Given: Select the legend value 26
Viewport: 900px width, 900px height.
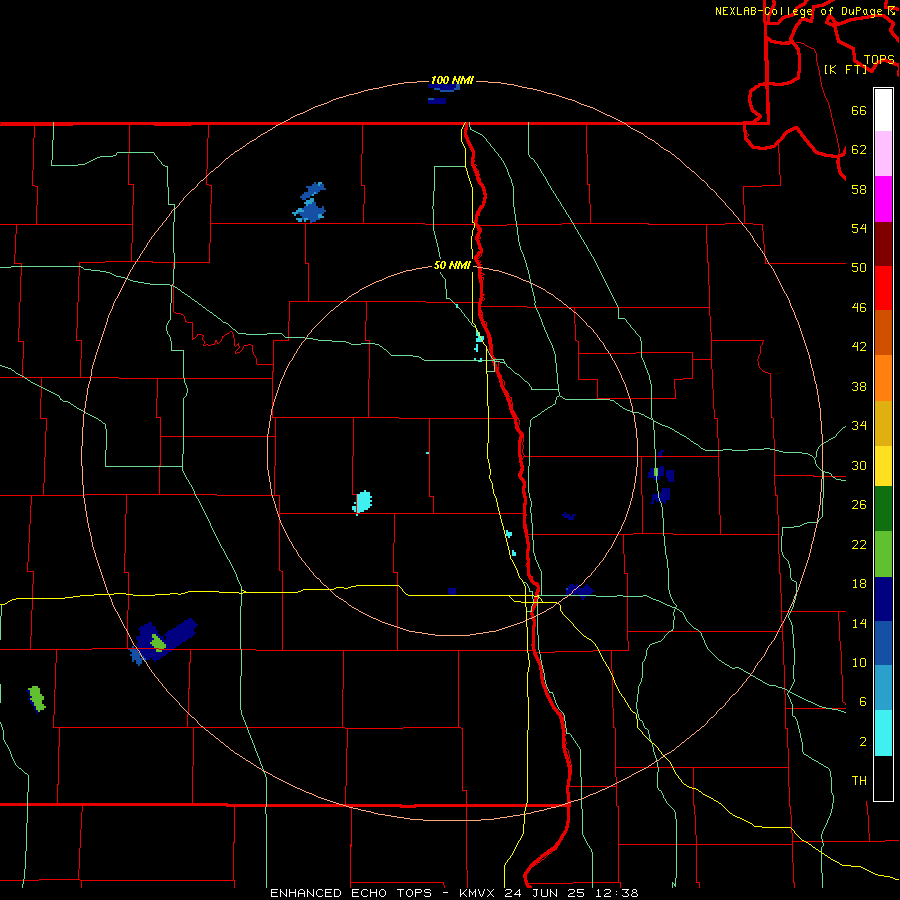Looking at the screenshot, I should [x=859, y=505].
